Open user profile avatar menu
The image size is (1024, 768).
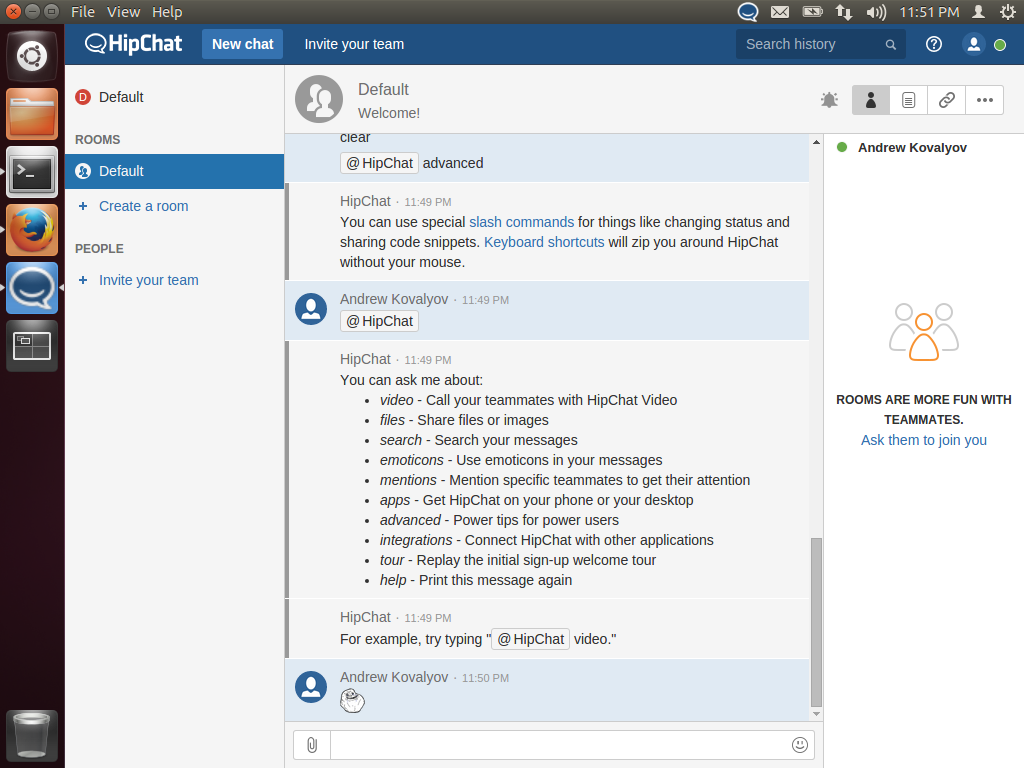[974, 44]
